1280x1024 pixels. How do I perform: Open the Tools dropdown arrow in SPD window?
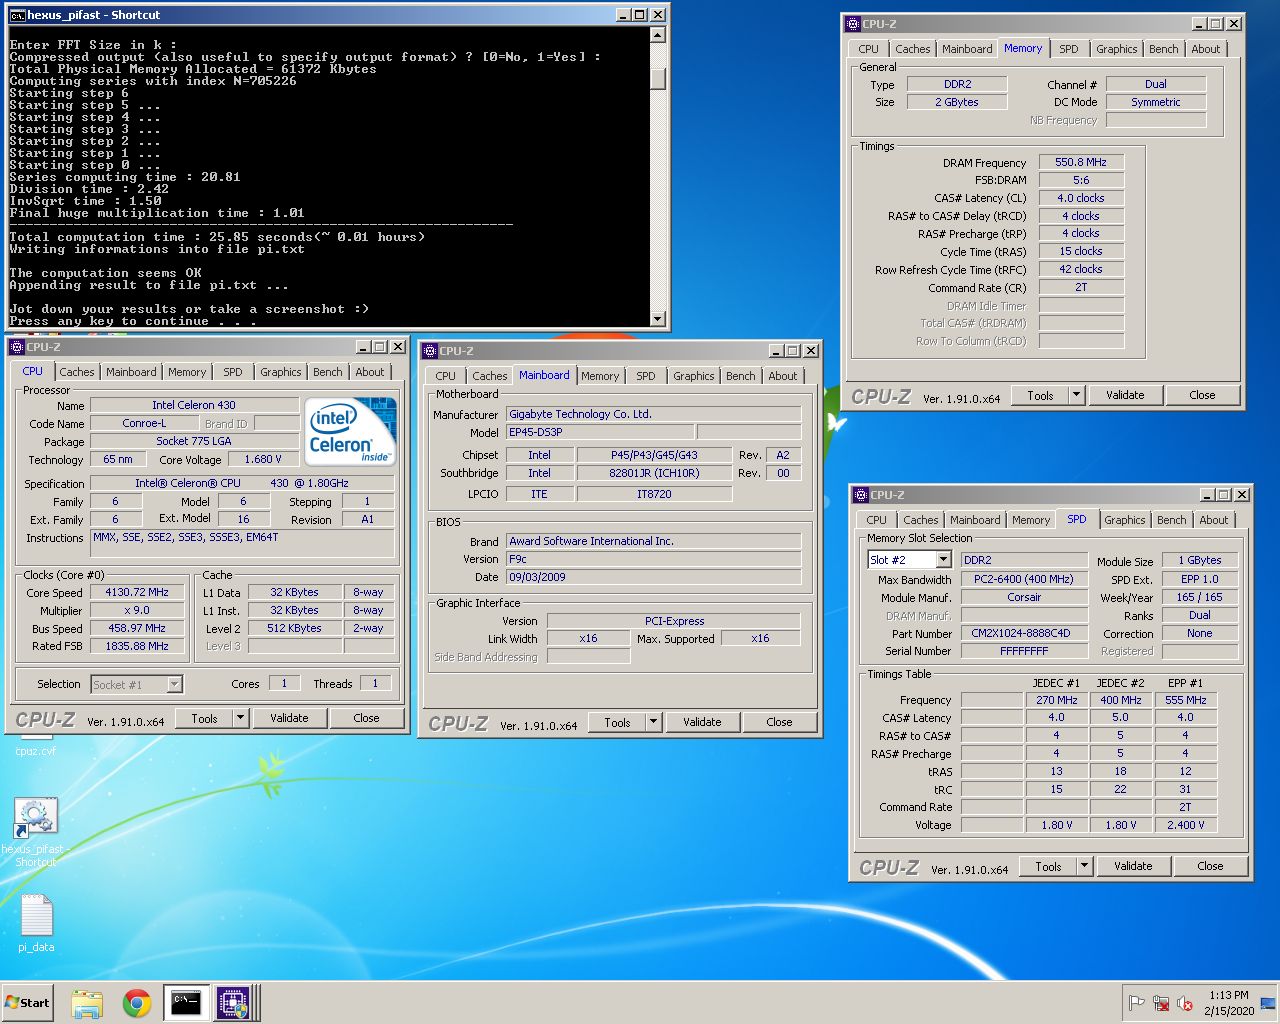coord(1084,866)
